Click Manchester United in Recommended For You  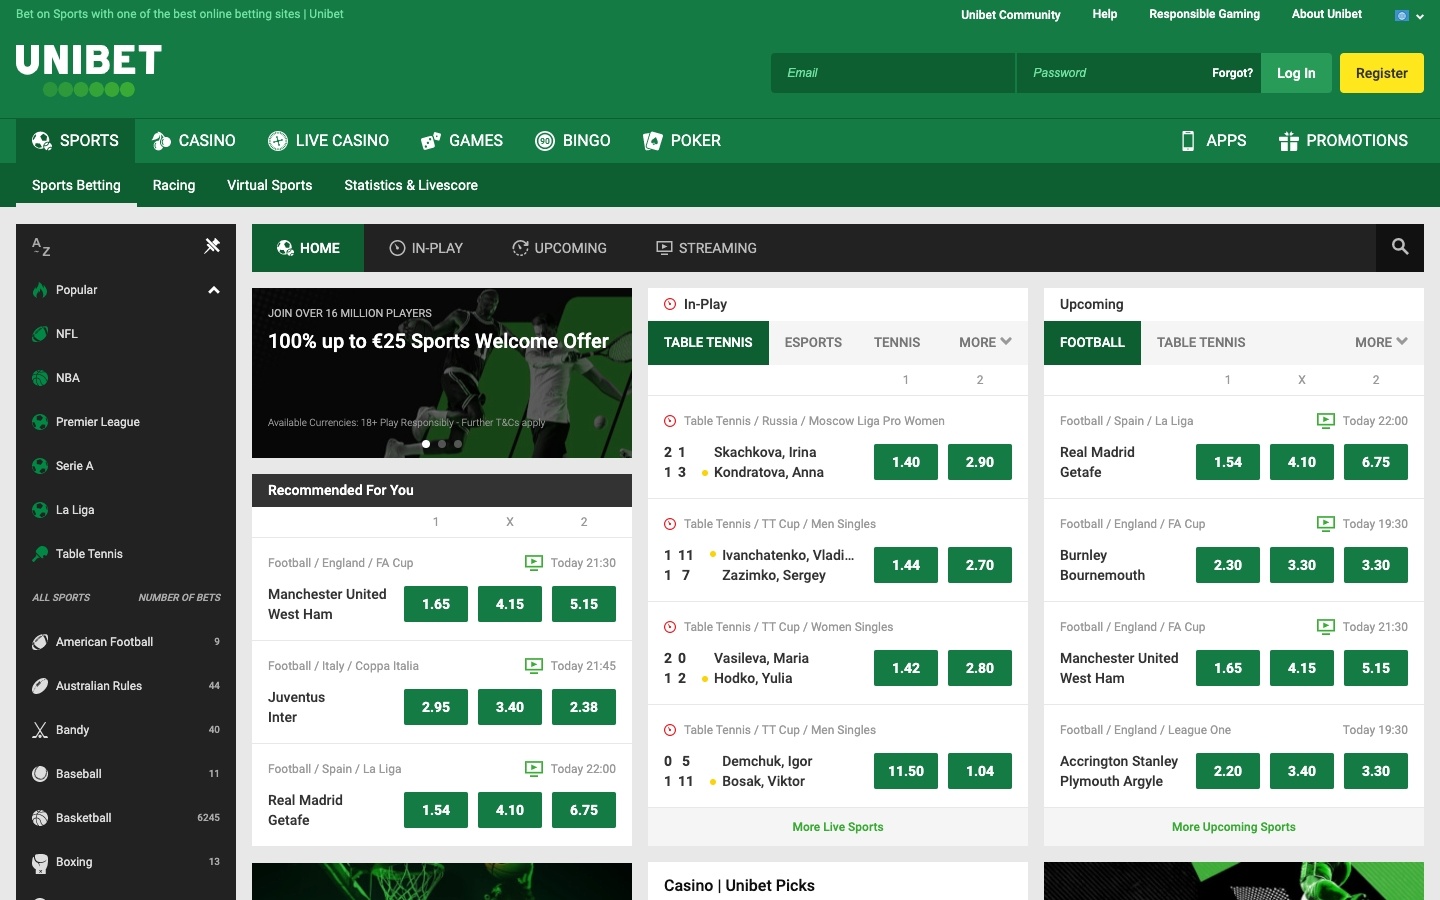[327, 594]
